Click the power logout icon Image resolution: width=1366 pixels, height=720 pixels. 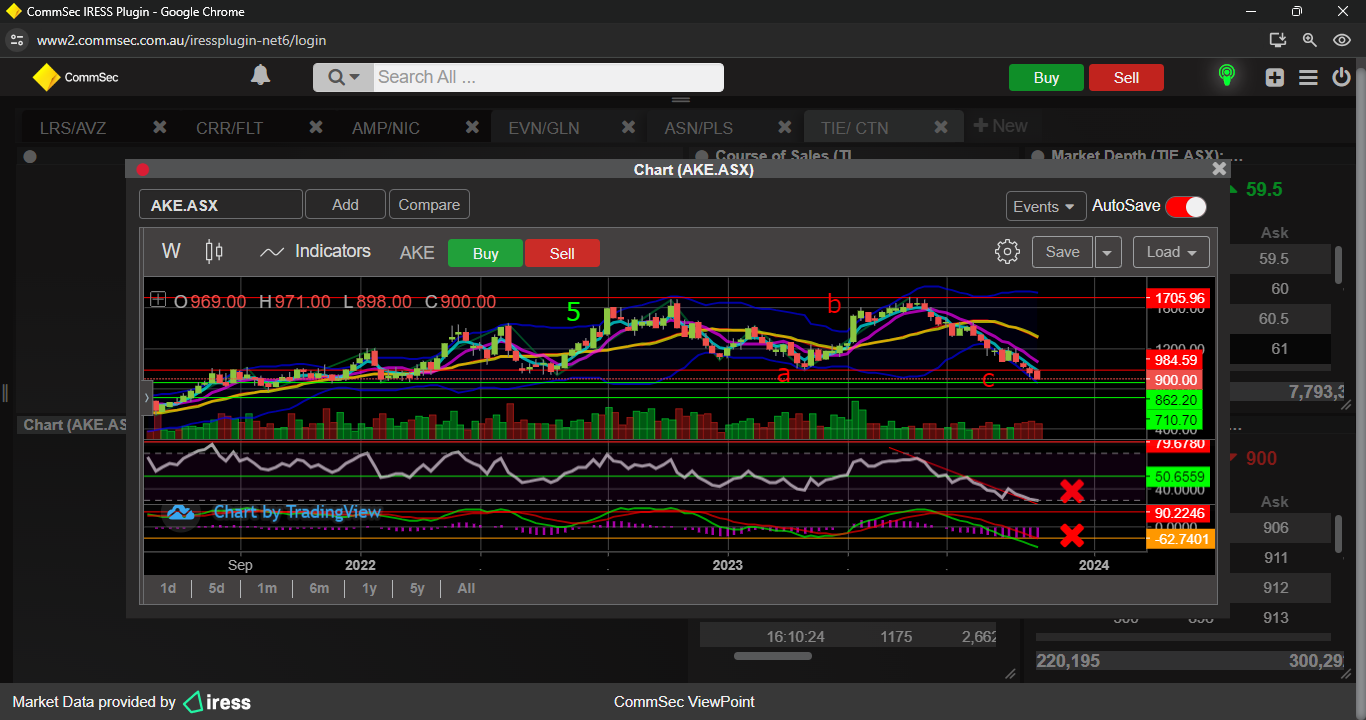coord(1342,77)
